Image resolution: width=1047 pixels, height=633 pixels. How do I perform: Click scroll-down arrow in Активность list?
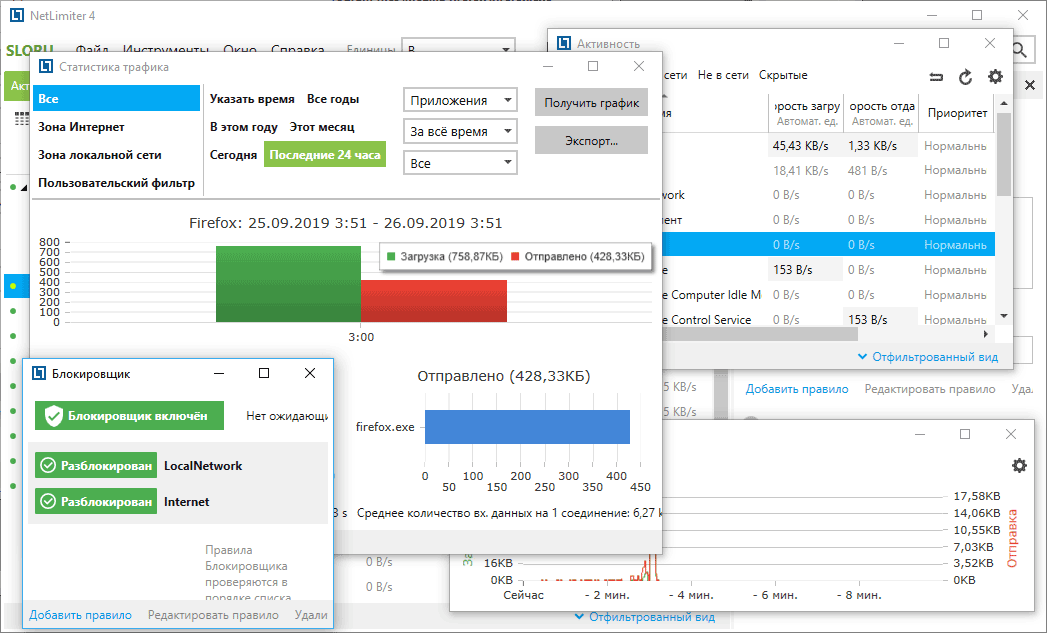[1004, 316]
